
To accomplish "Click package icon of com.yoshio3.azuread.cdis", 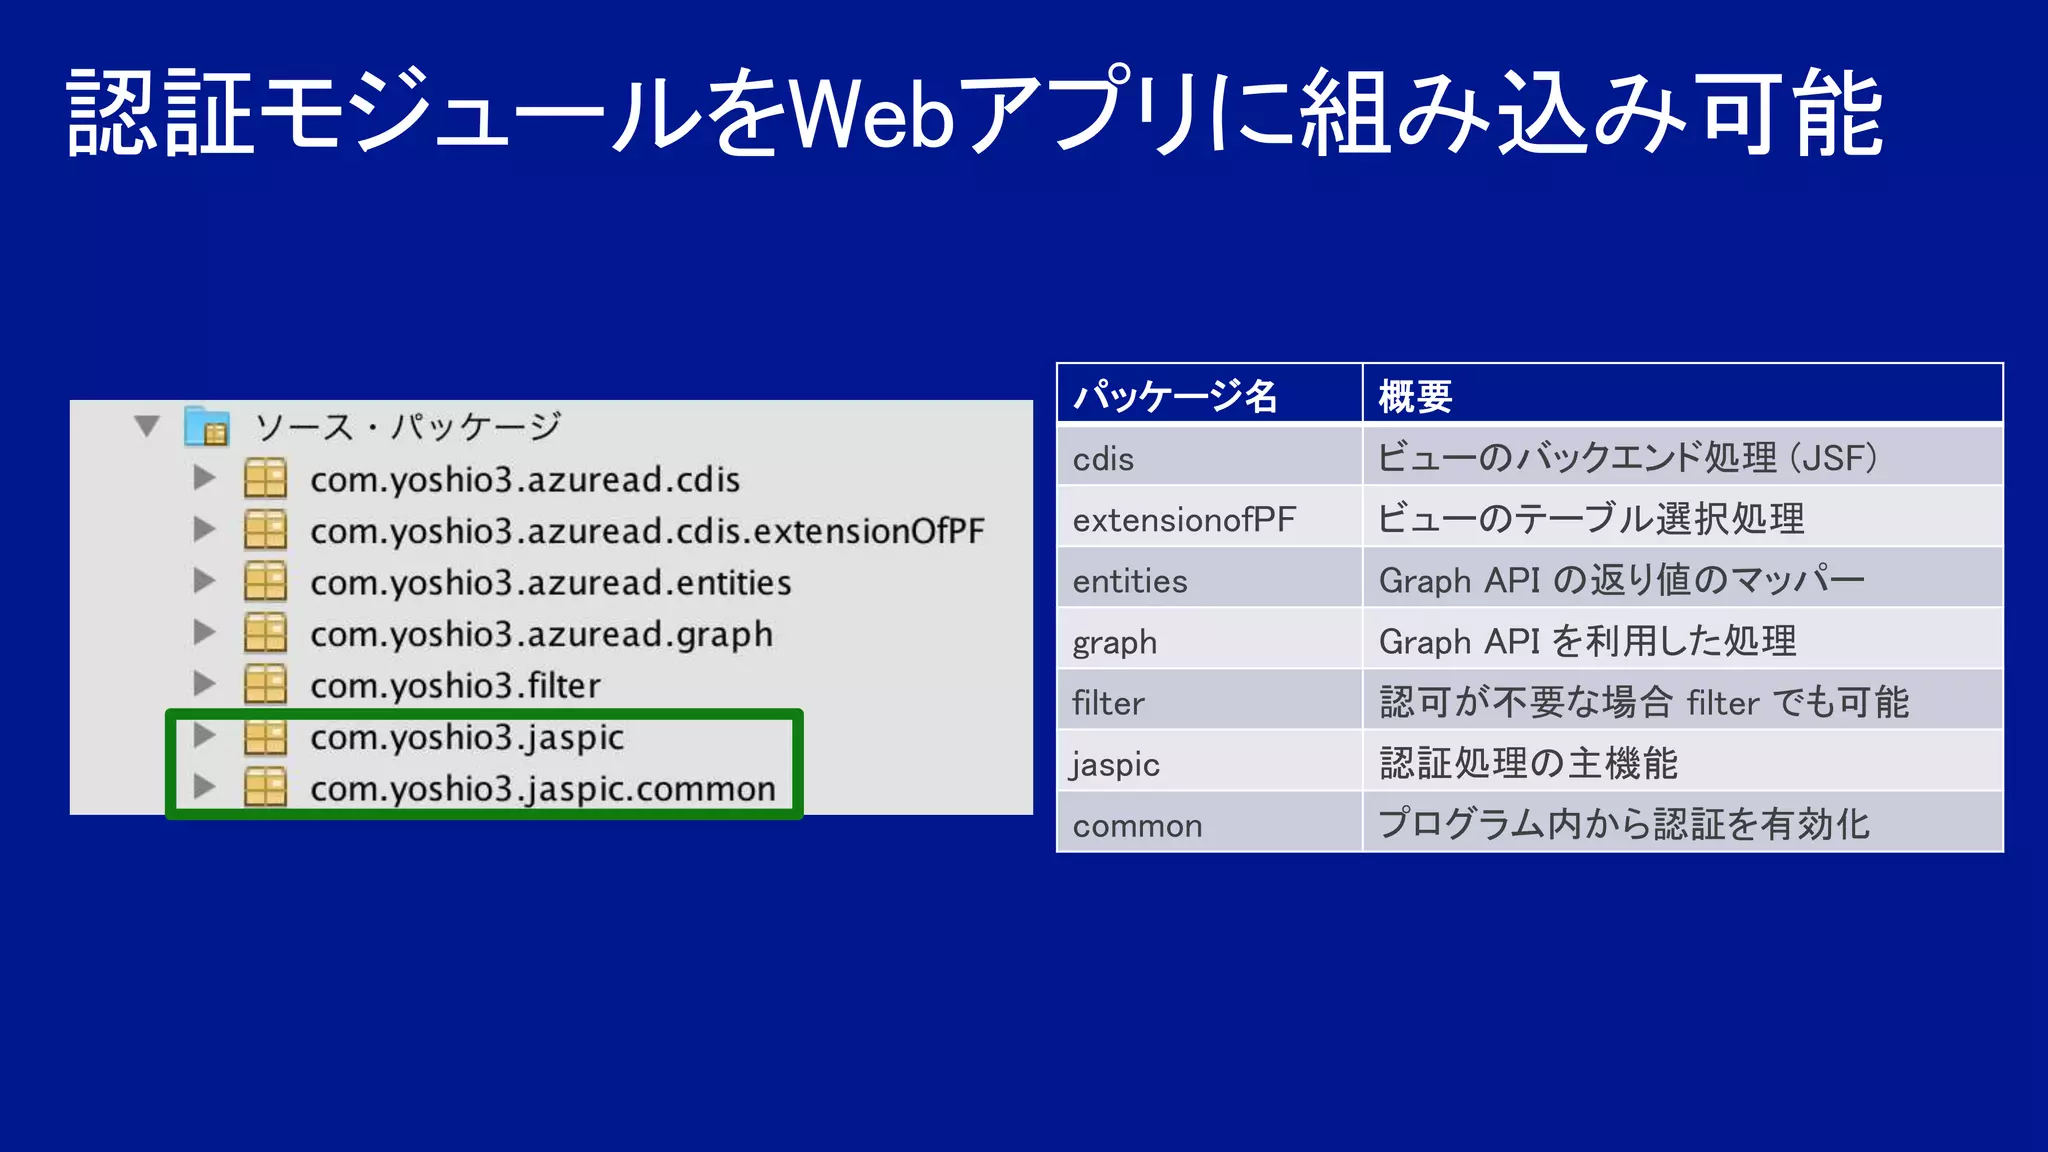I will pos(266,478).
